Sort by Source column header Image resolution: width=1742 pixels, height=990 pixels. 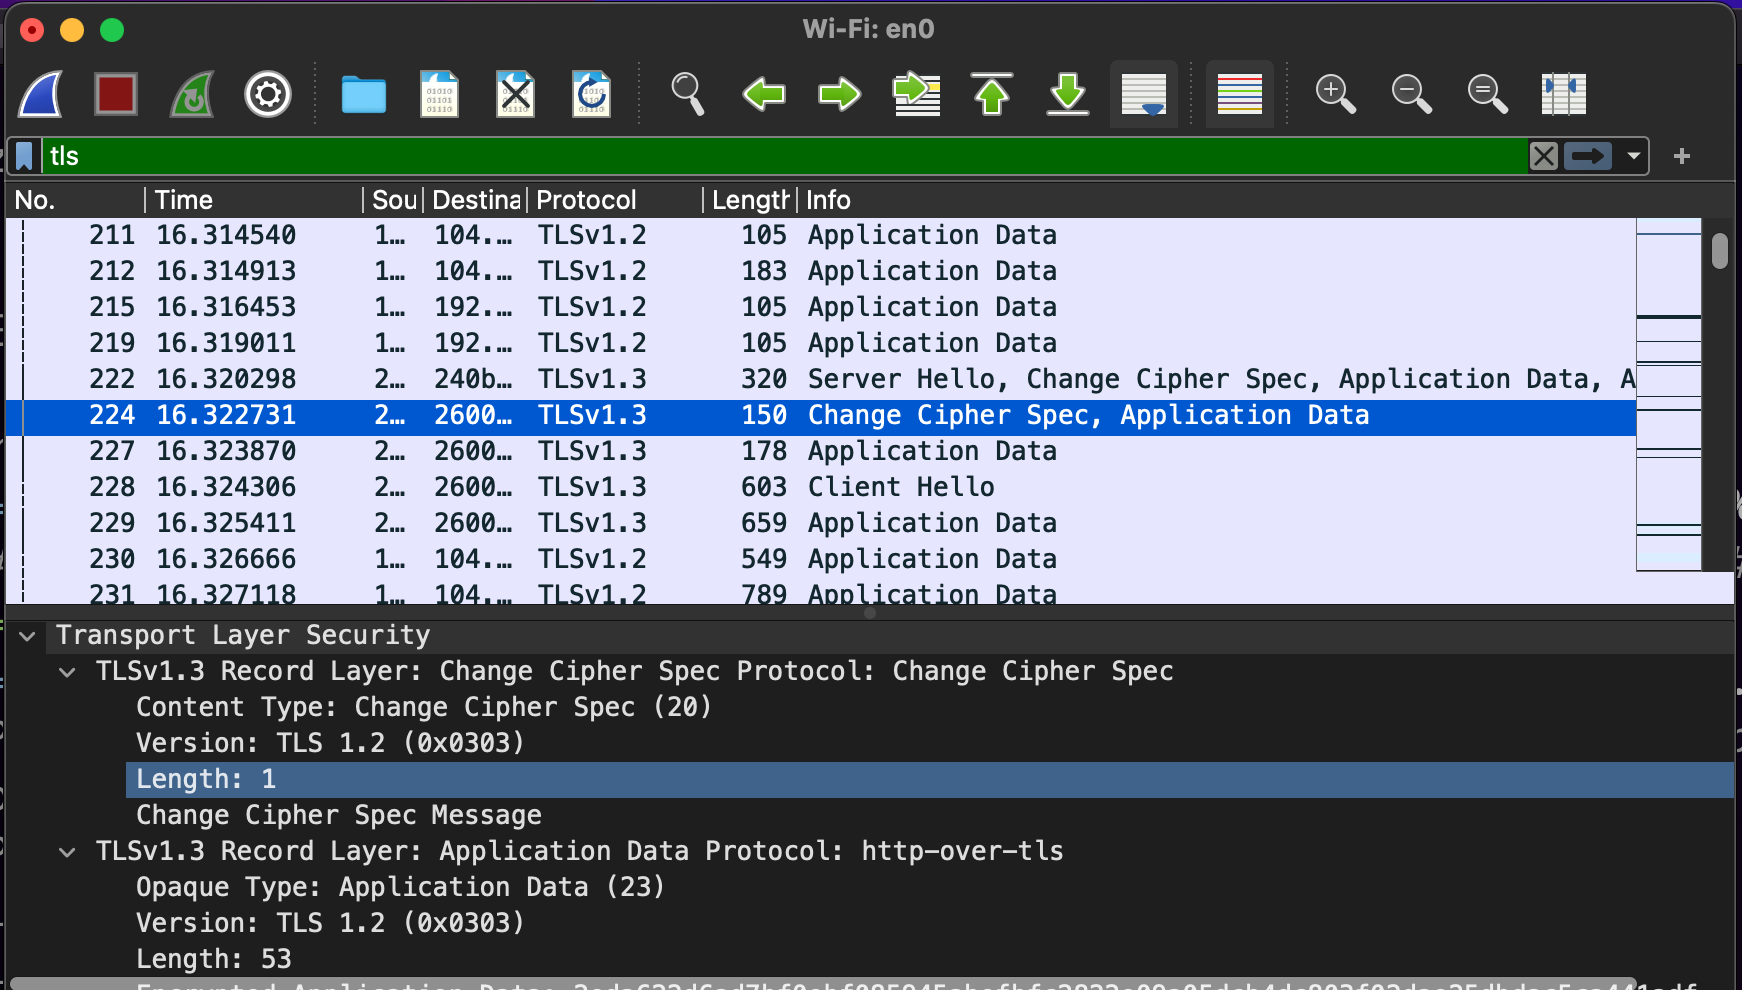click(x=394, y=200)
